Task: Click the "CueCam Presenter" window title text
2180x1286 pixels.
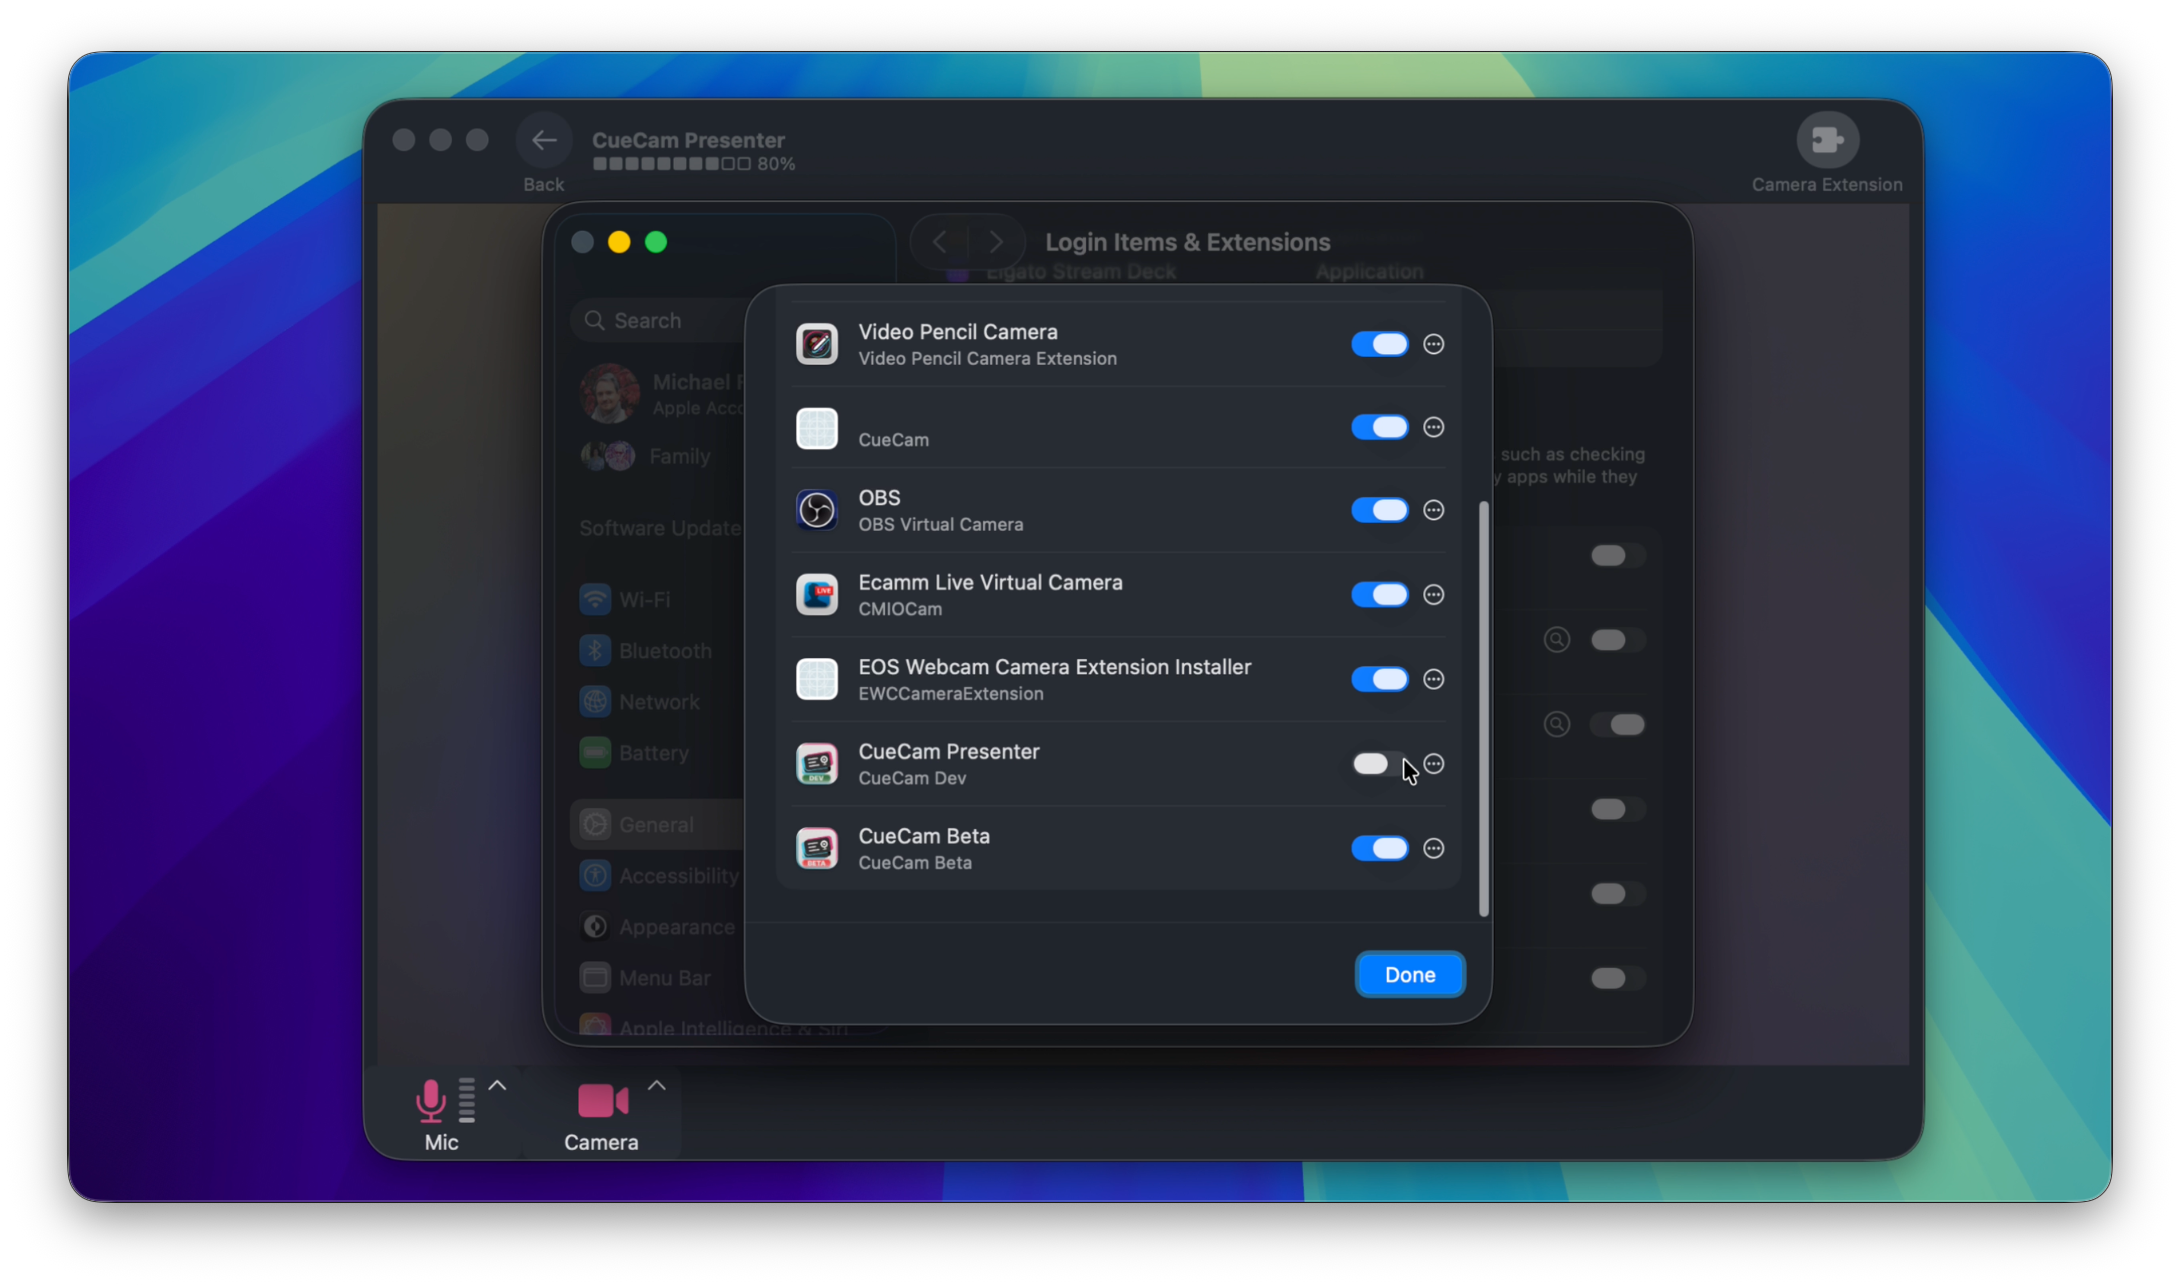Action: click(688, 140)
